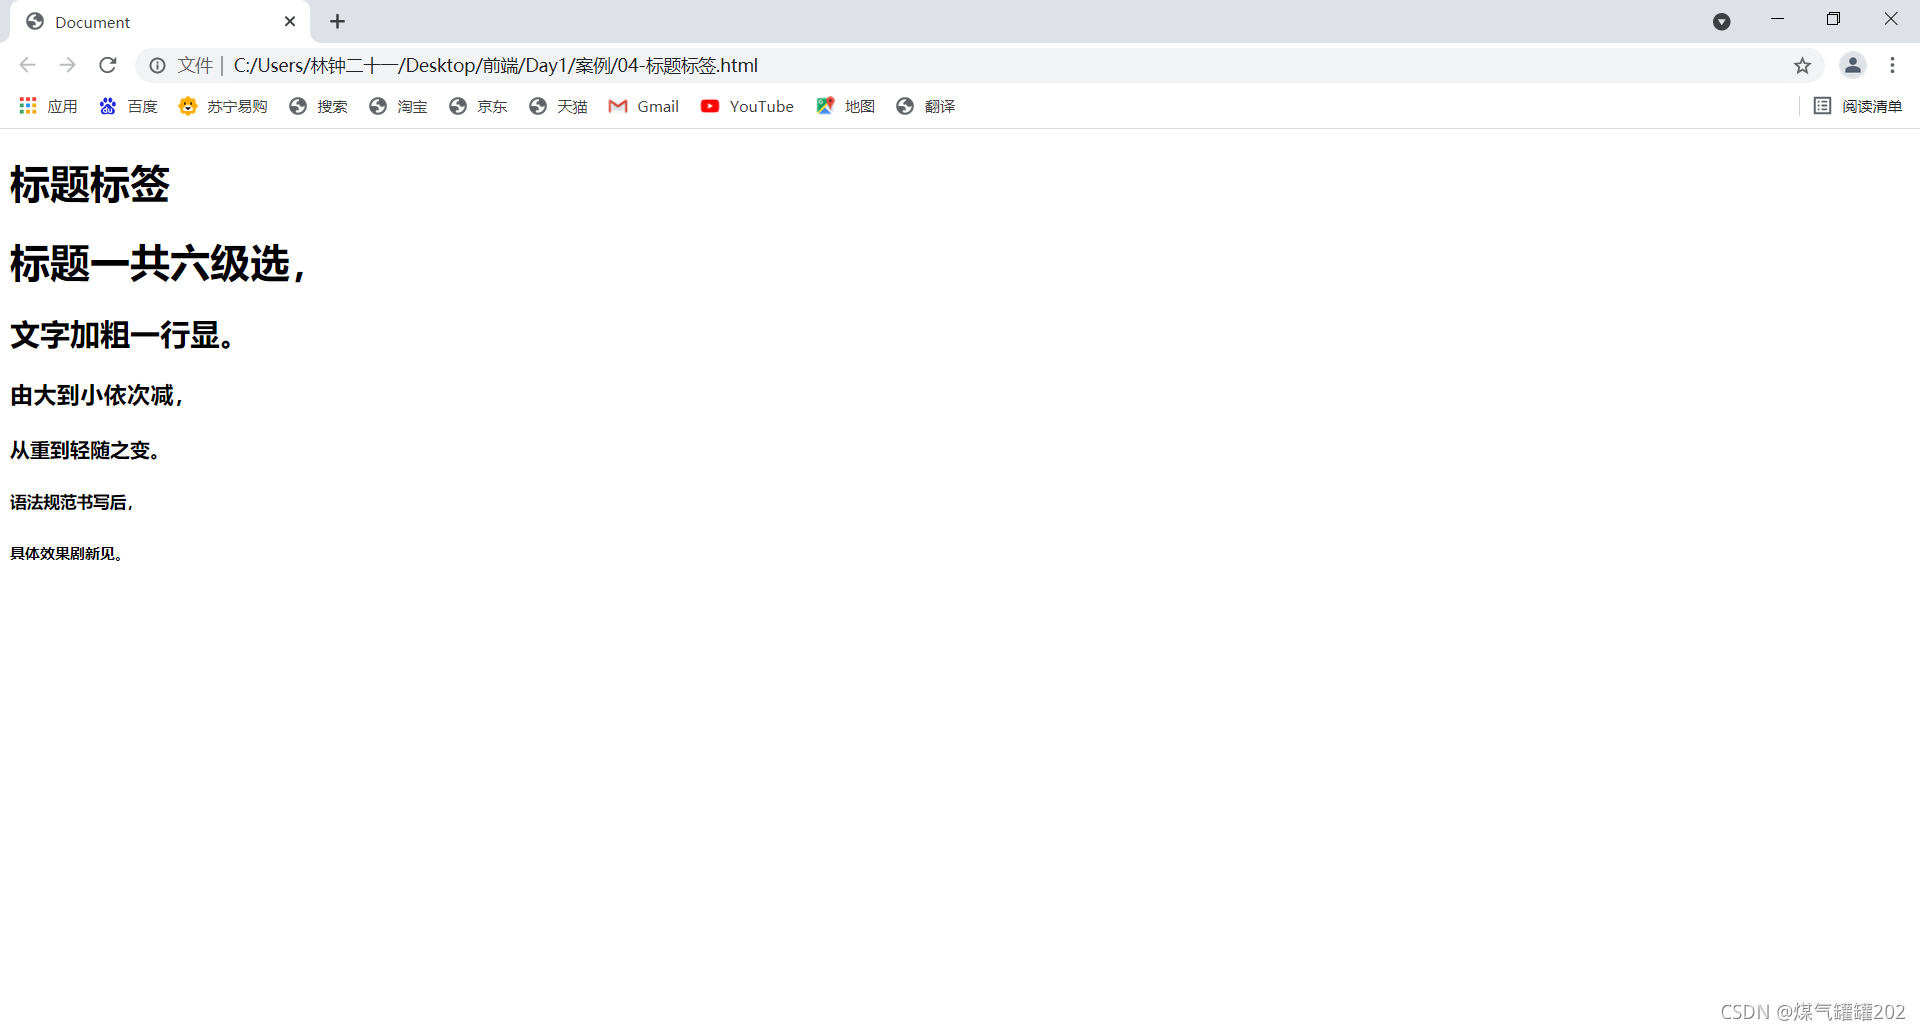1920x1030 pixels.
Task: Go back using the browser back arrow
Action: click(27, 65)
